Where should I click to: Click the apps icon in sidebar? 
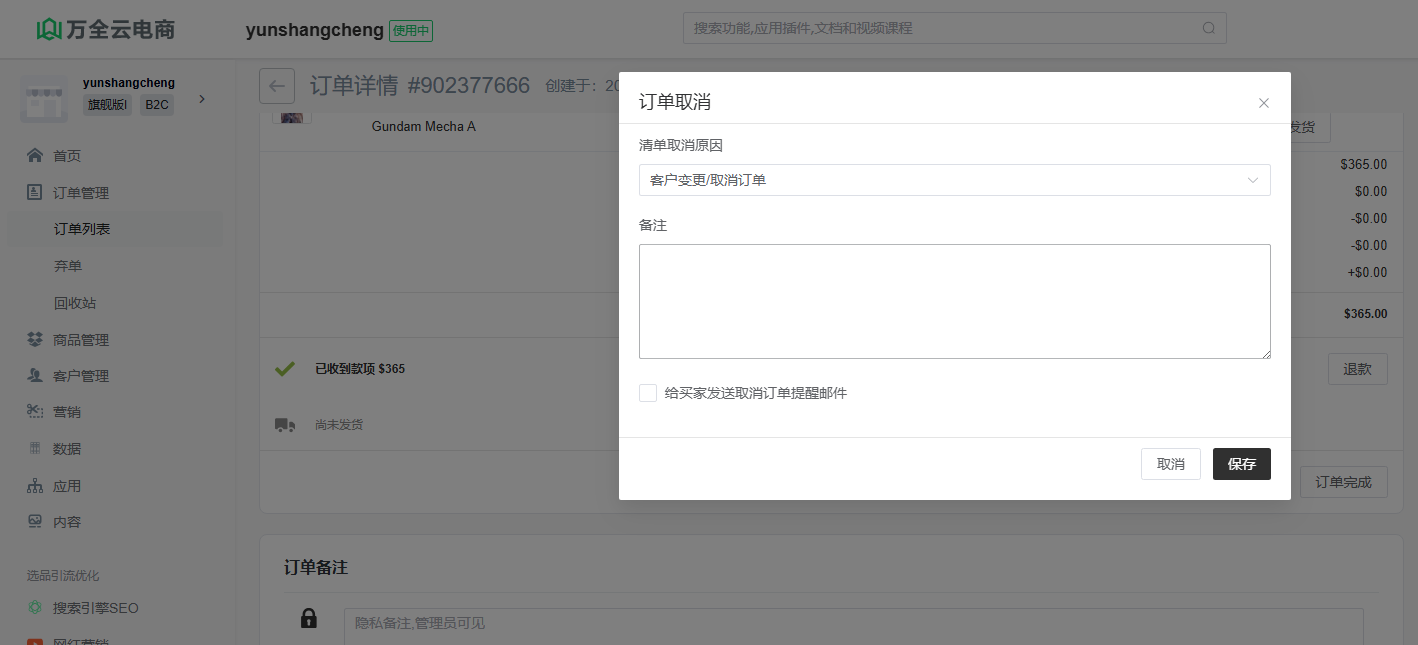tap(35, 486)
